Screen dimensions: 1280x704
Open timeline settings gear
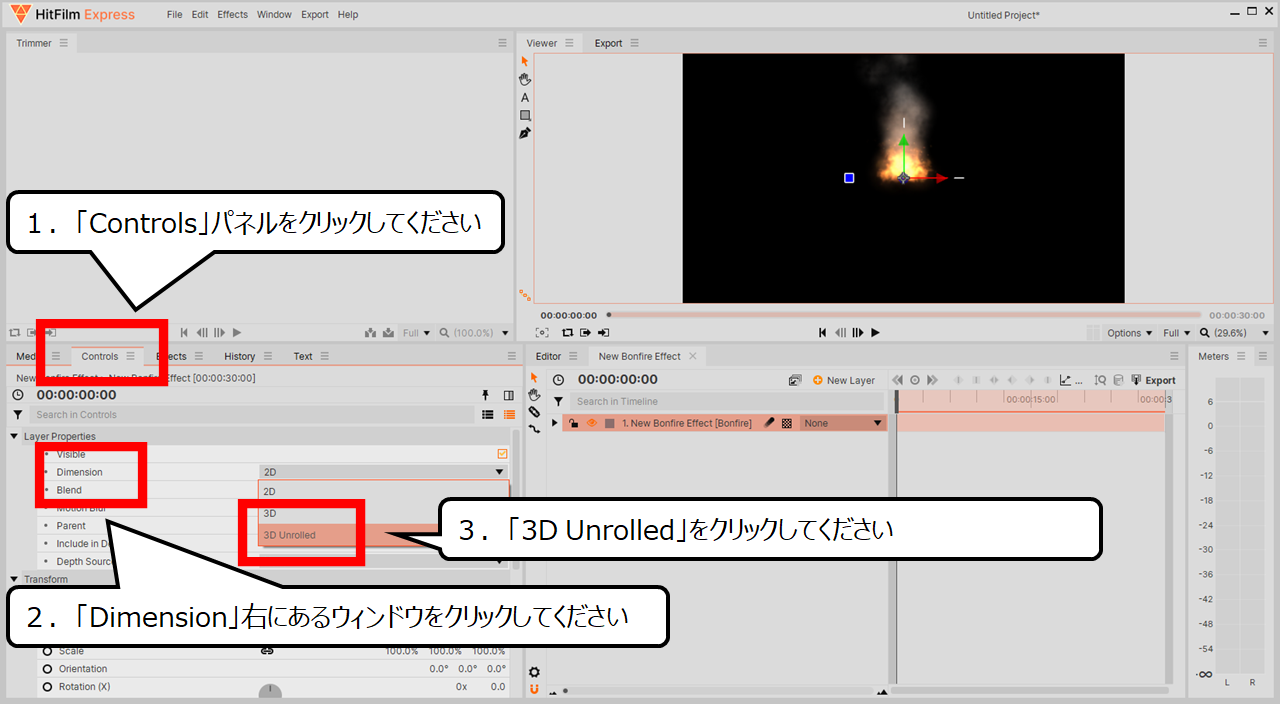point(534,672)
